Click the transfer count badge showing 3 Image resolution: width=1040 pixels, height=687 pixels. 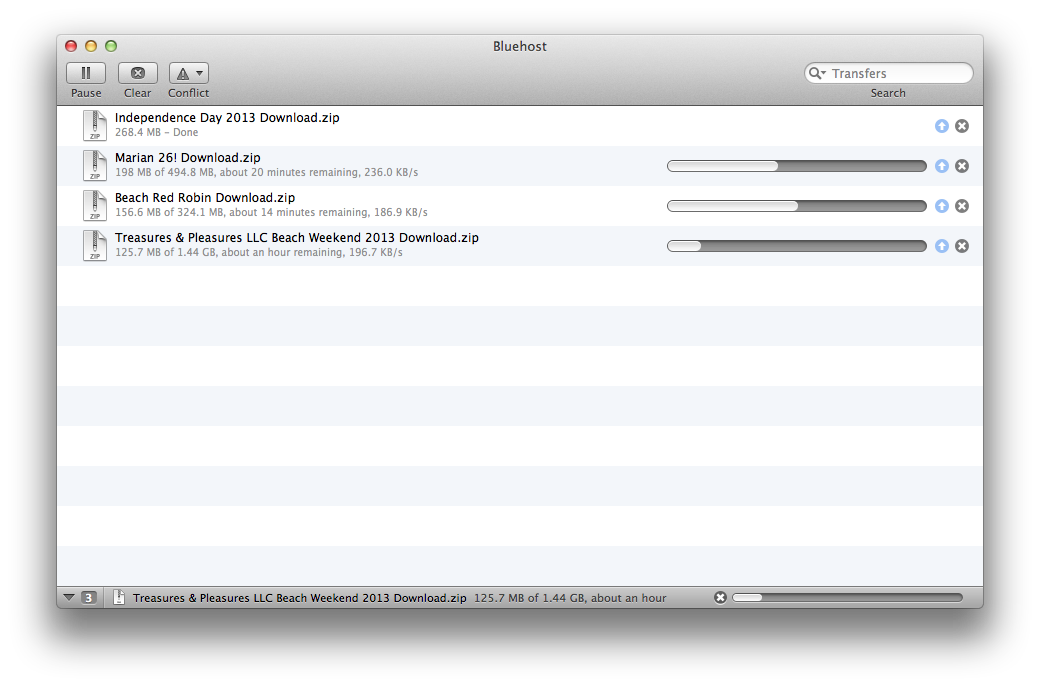[90, 597]
